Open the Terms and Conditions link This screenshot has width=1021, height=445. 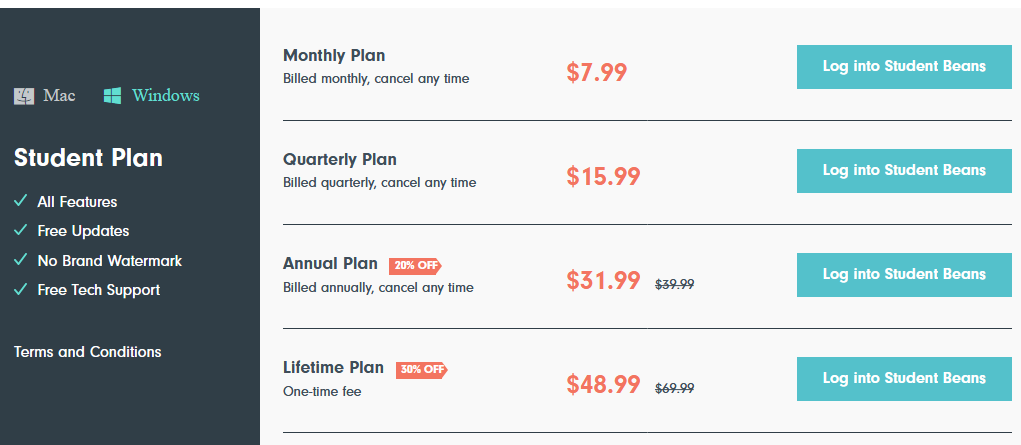pyautogui.click(x=88, y=352)
